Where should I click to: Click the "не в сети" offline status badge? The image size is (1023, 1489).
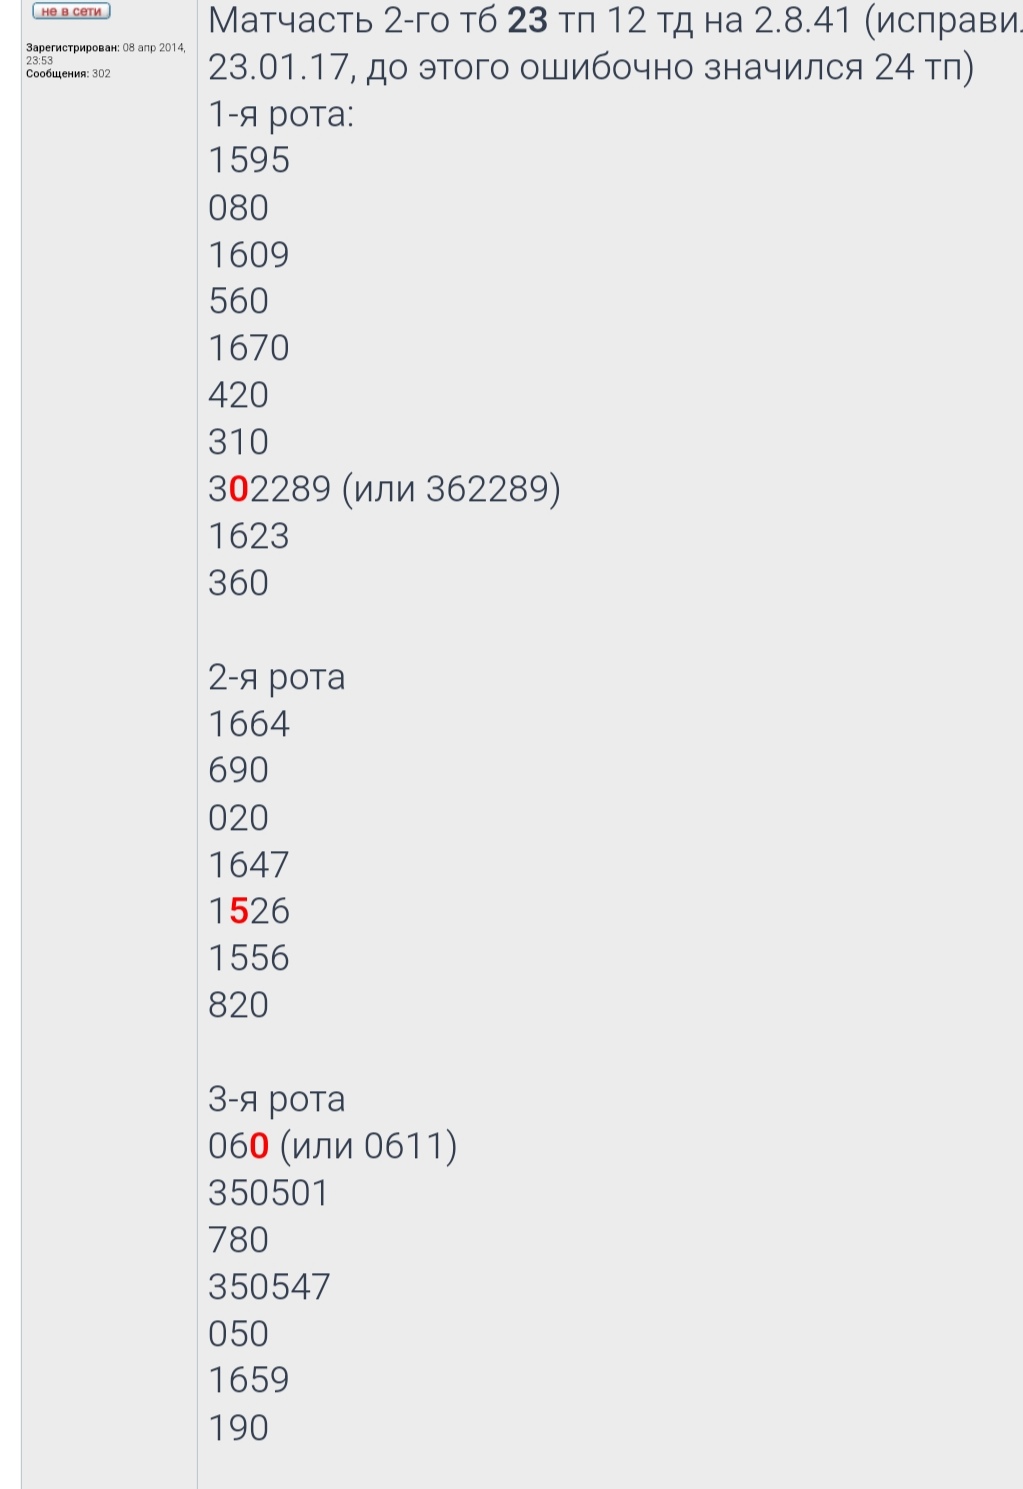(x=71, y=11)
